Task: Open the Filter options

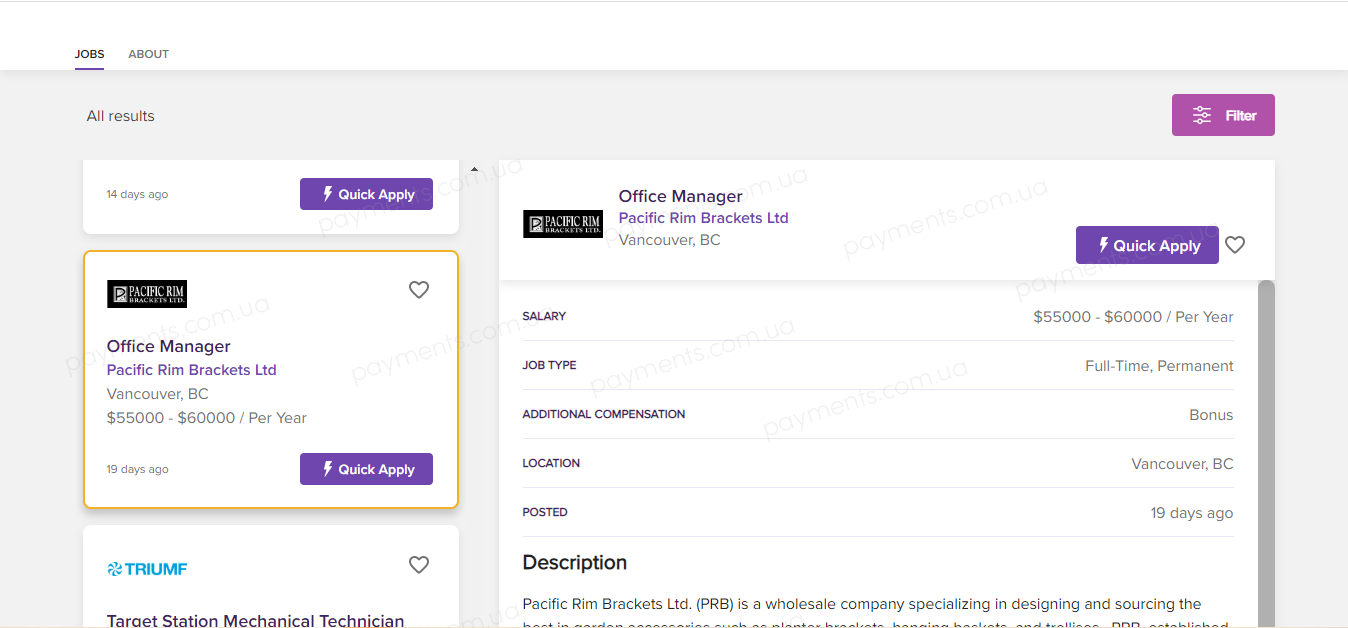Action: coord(1223,115)
